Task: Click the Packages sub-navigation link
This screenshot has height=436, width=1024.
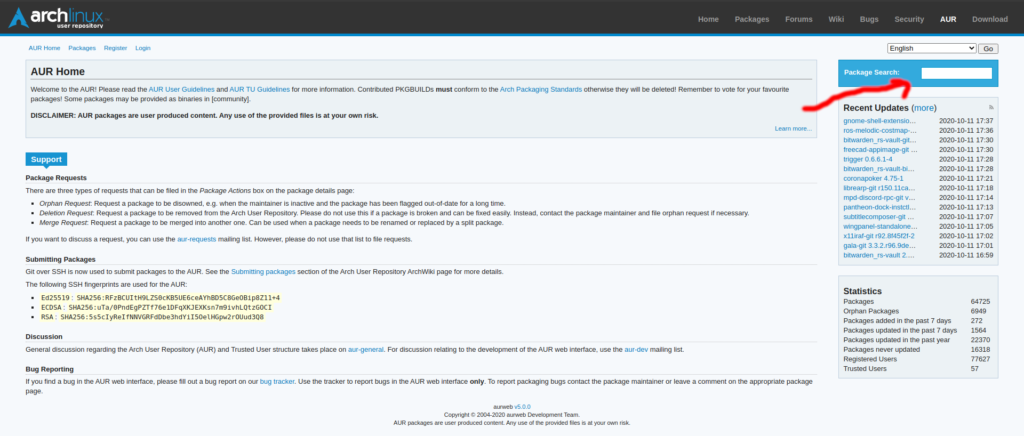Action: (82, 48)
